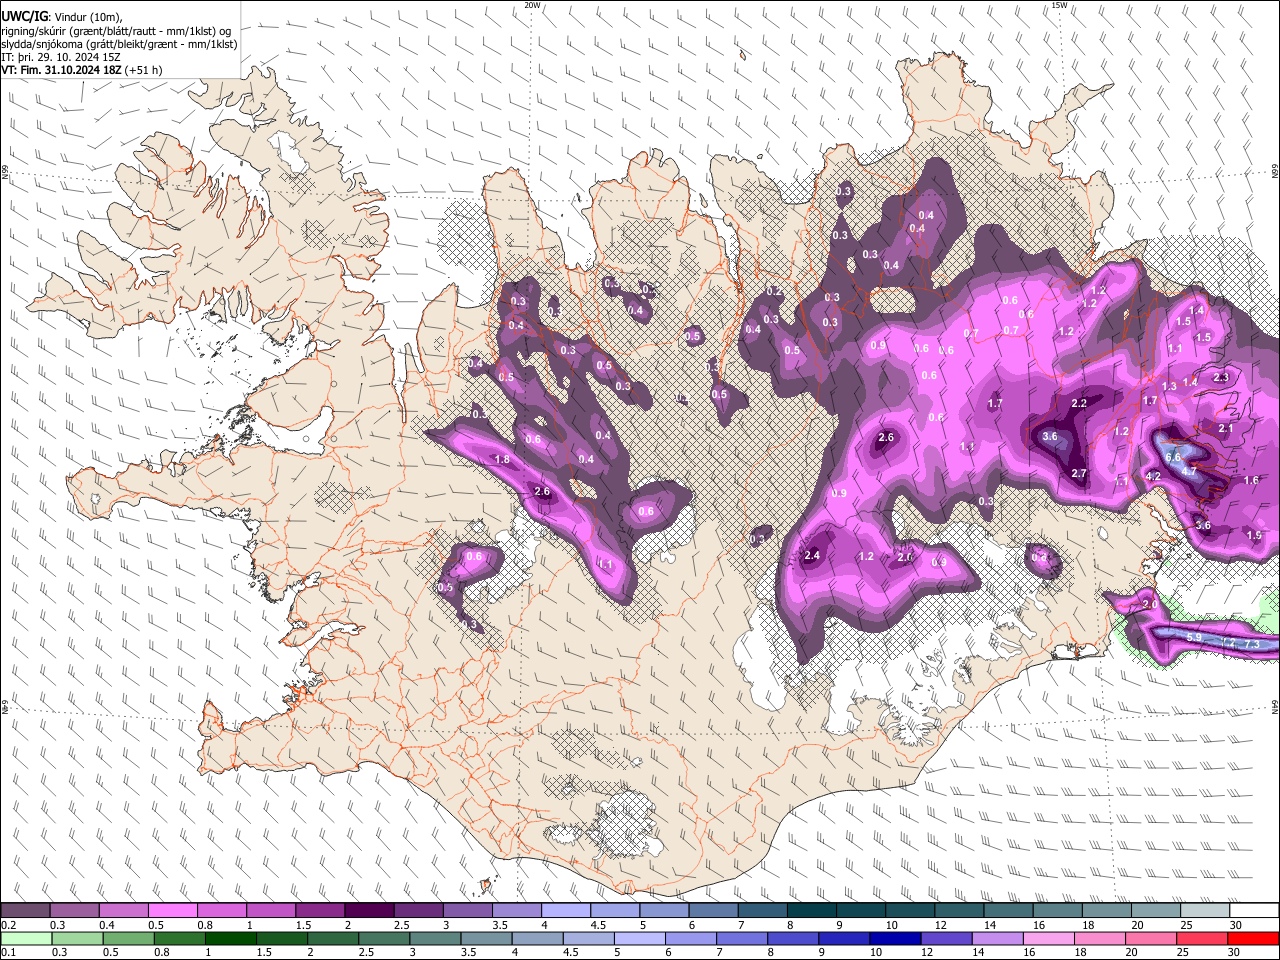This screenshot has height=960, width=1280.
Task: Click the '64N' latitude label on right edge
Action: (1275, 706)
